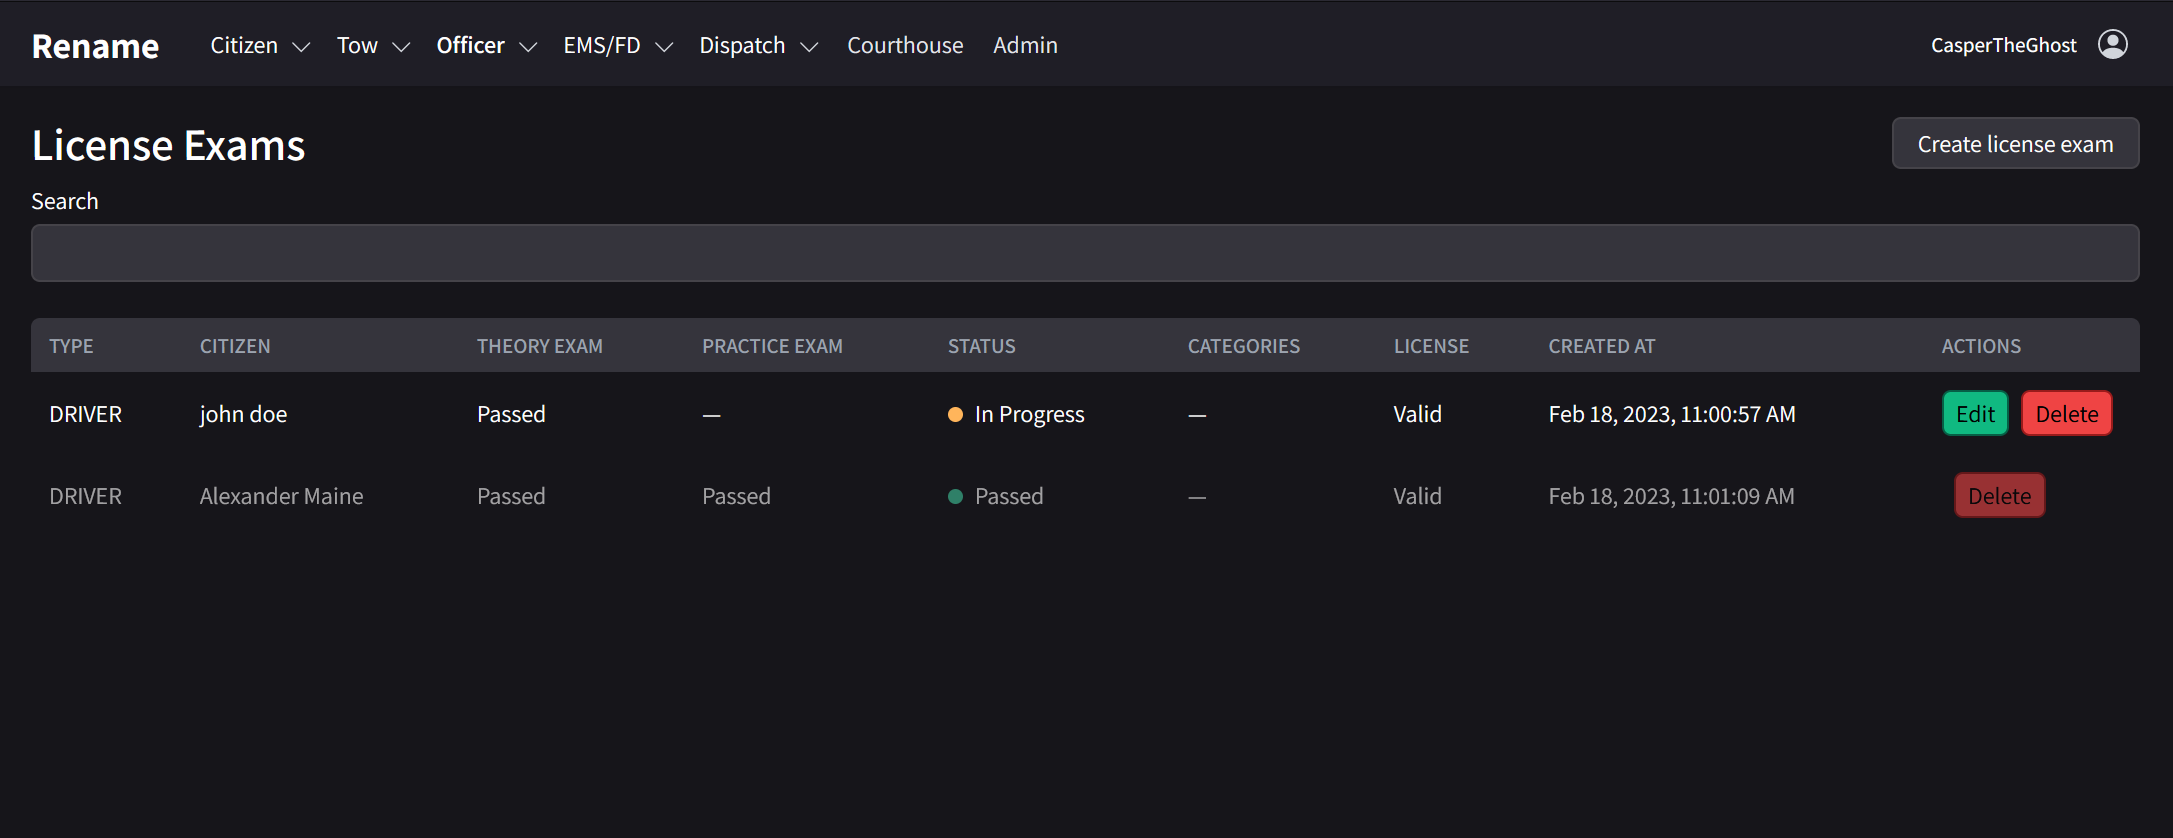Focus the Search input field
Image resolution: width=2173 pixels, height=838 pixels.
click(1085, 253)
